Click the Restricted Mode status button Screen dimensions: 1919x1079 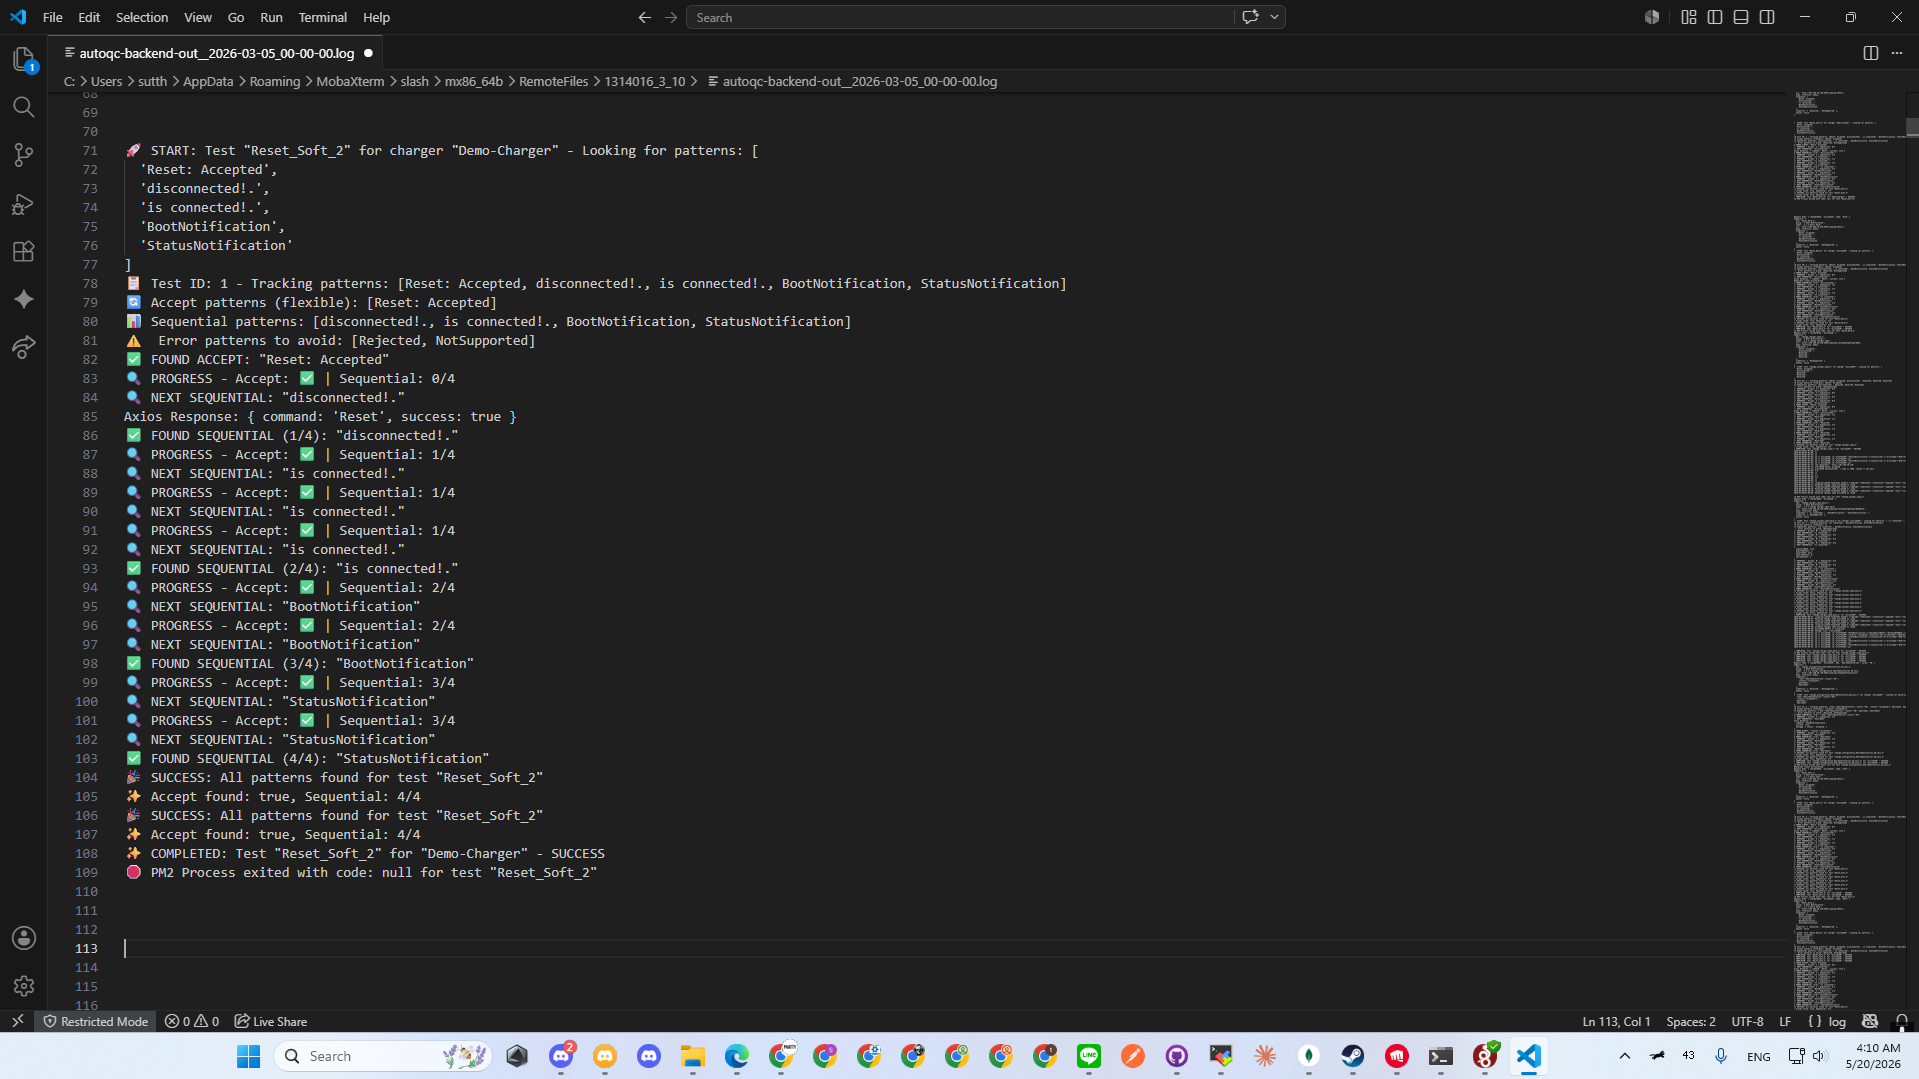point(95,1021)
